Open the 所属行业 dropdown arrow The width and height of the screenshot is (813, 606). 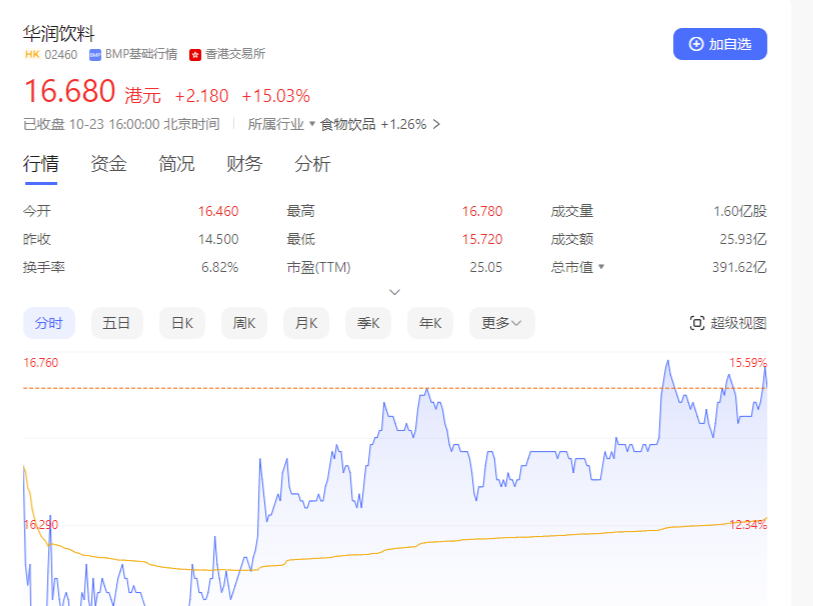[312, 124]
